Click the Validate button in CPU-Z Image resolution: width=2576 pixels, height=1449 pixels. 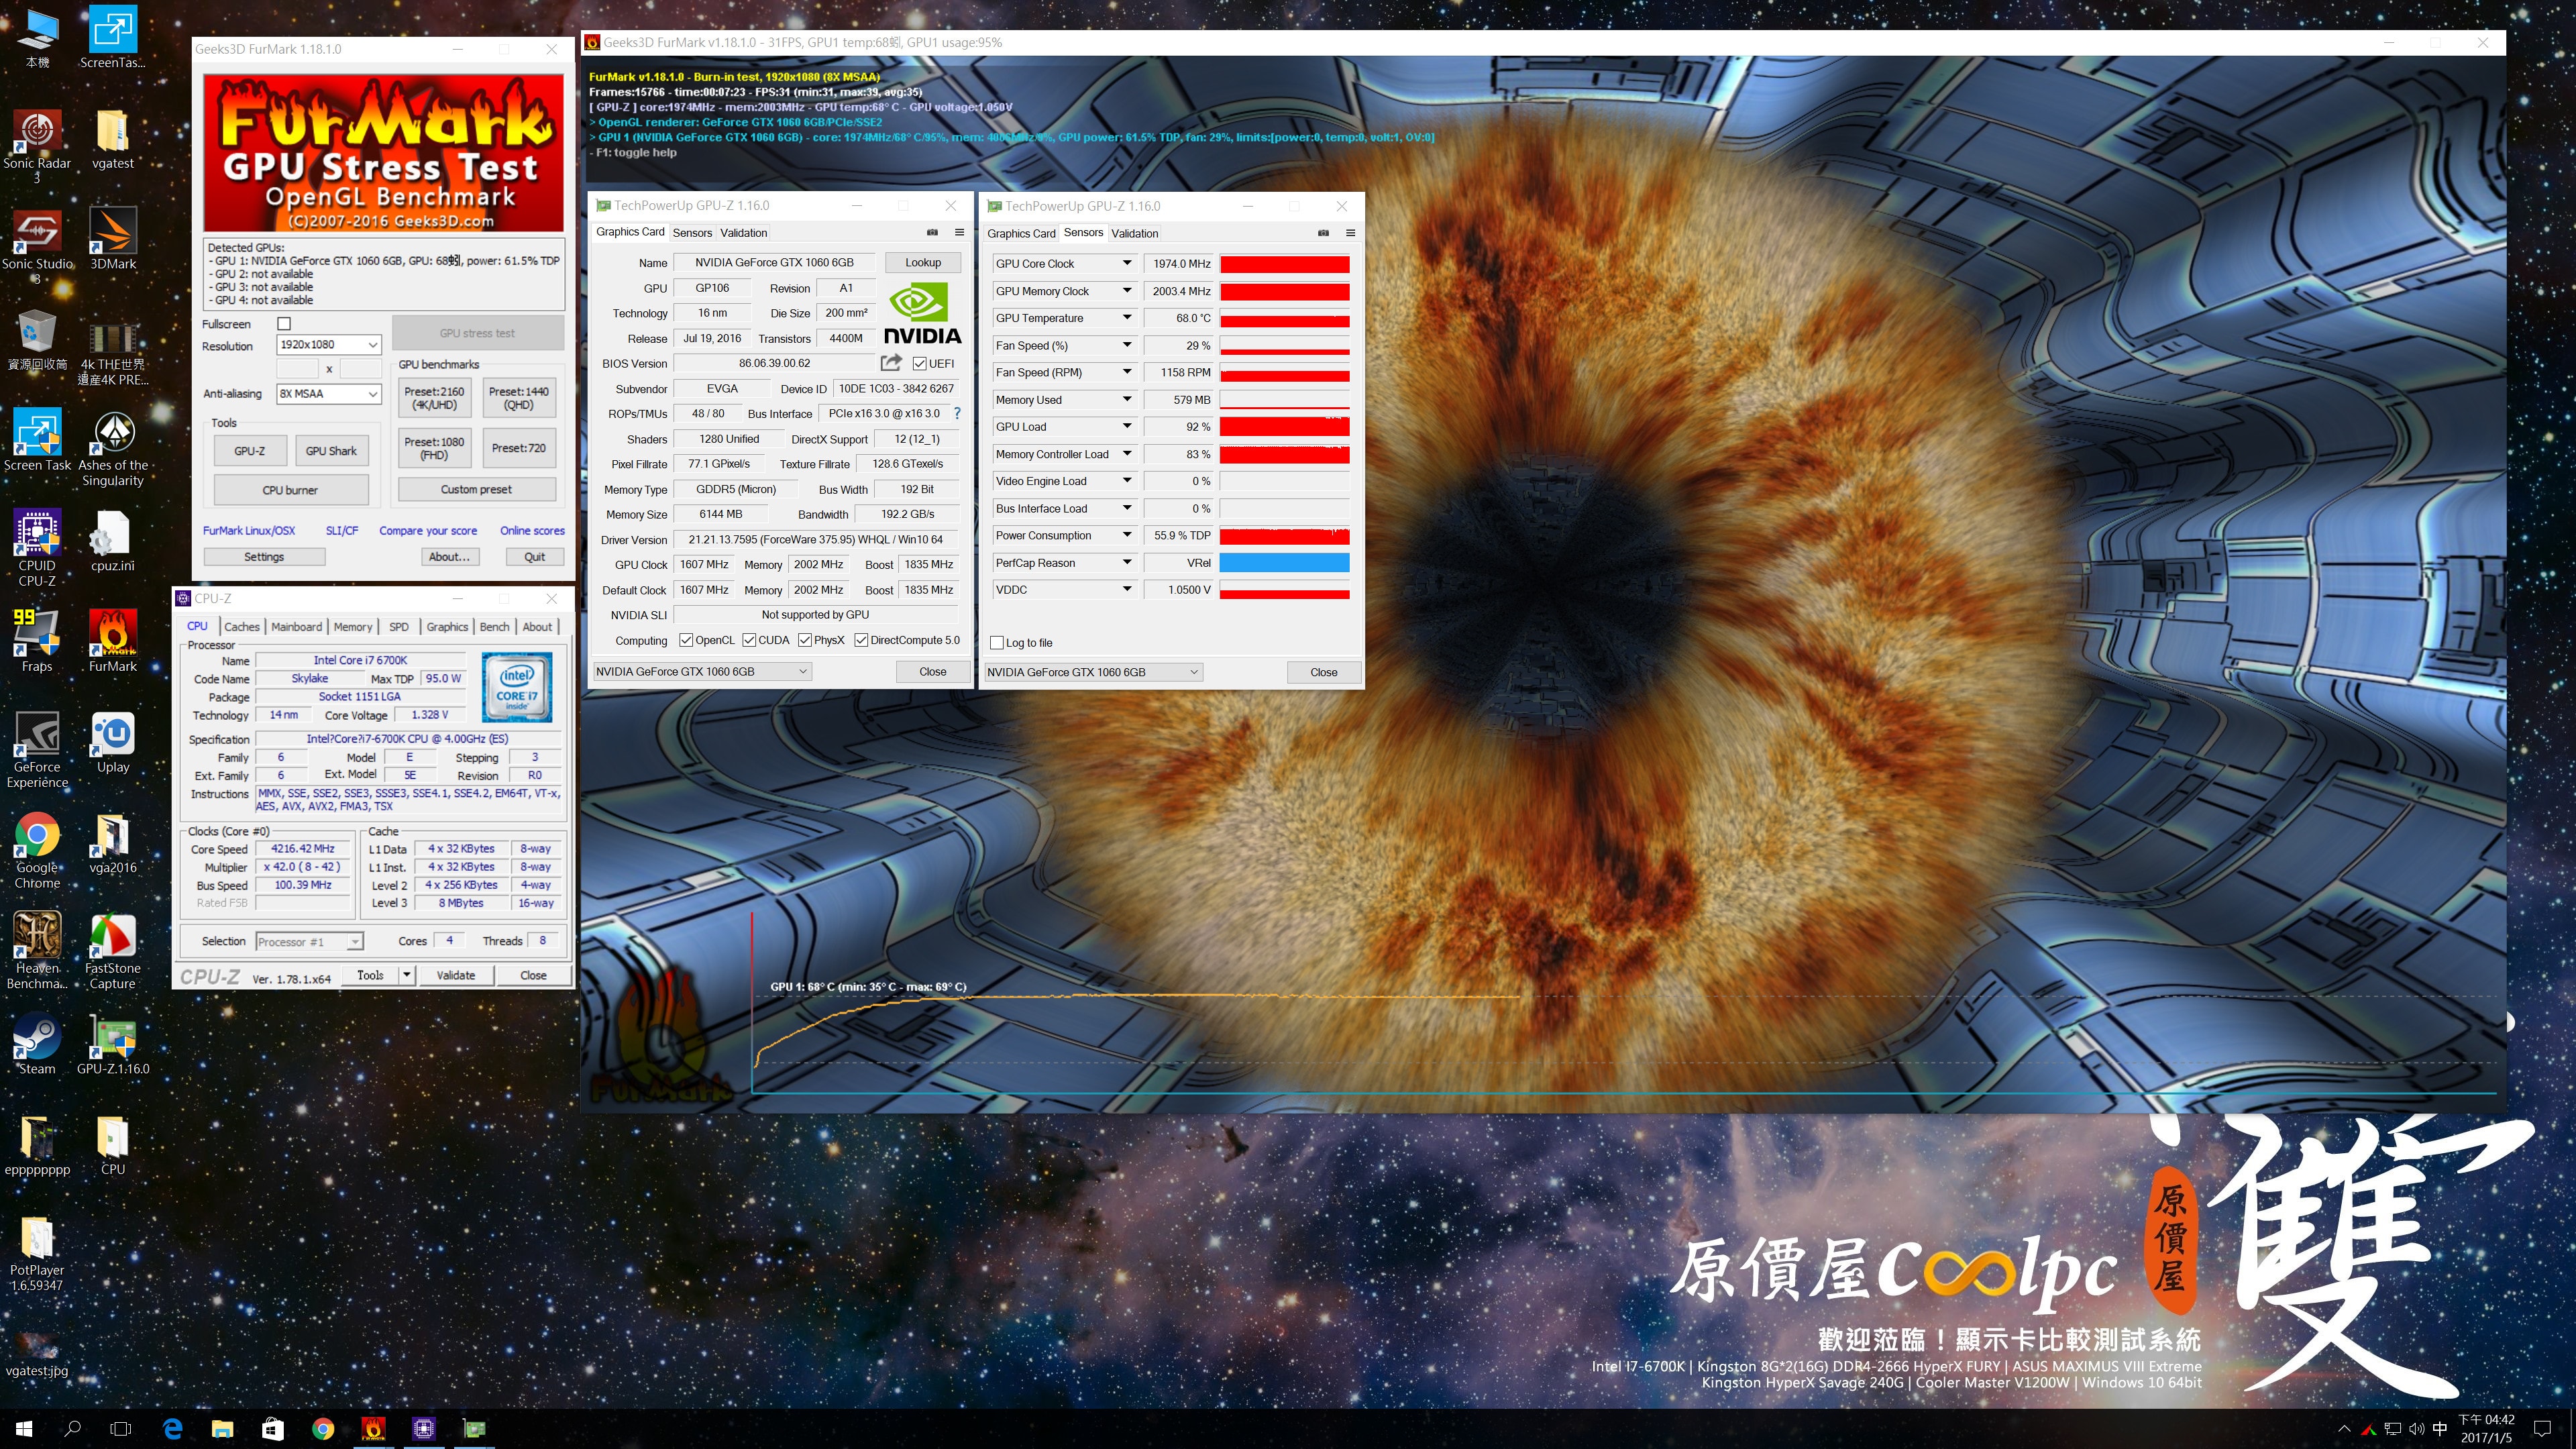(x=456, y=975)
